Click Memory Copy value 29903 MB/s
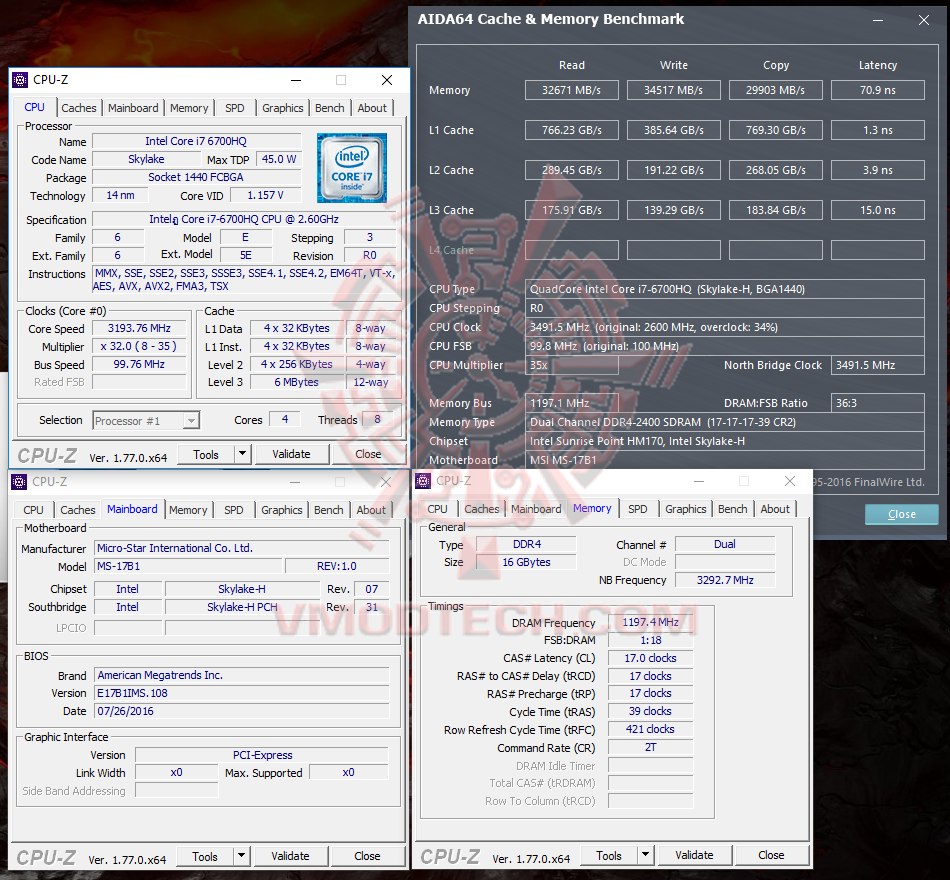The image size is (950, 880). click(776, 90)
